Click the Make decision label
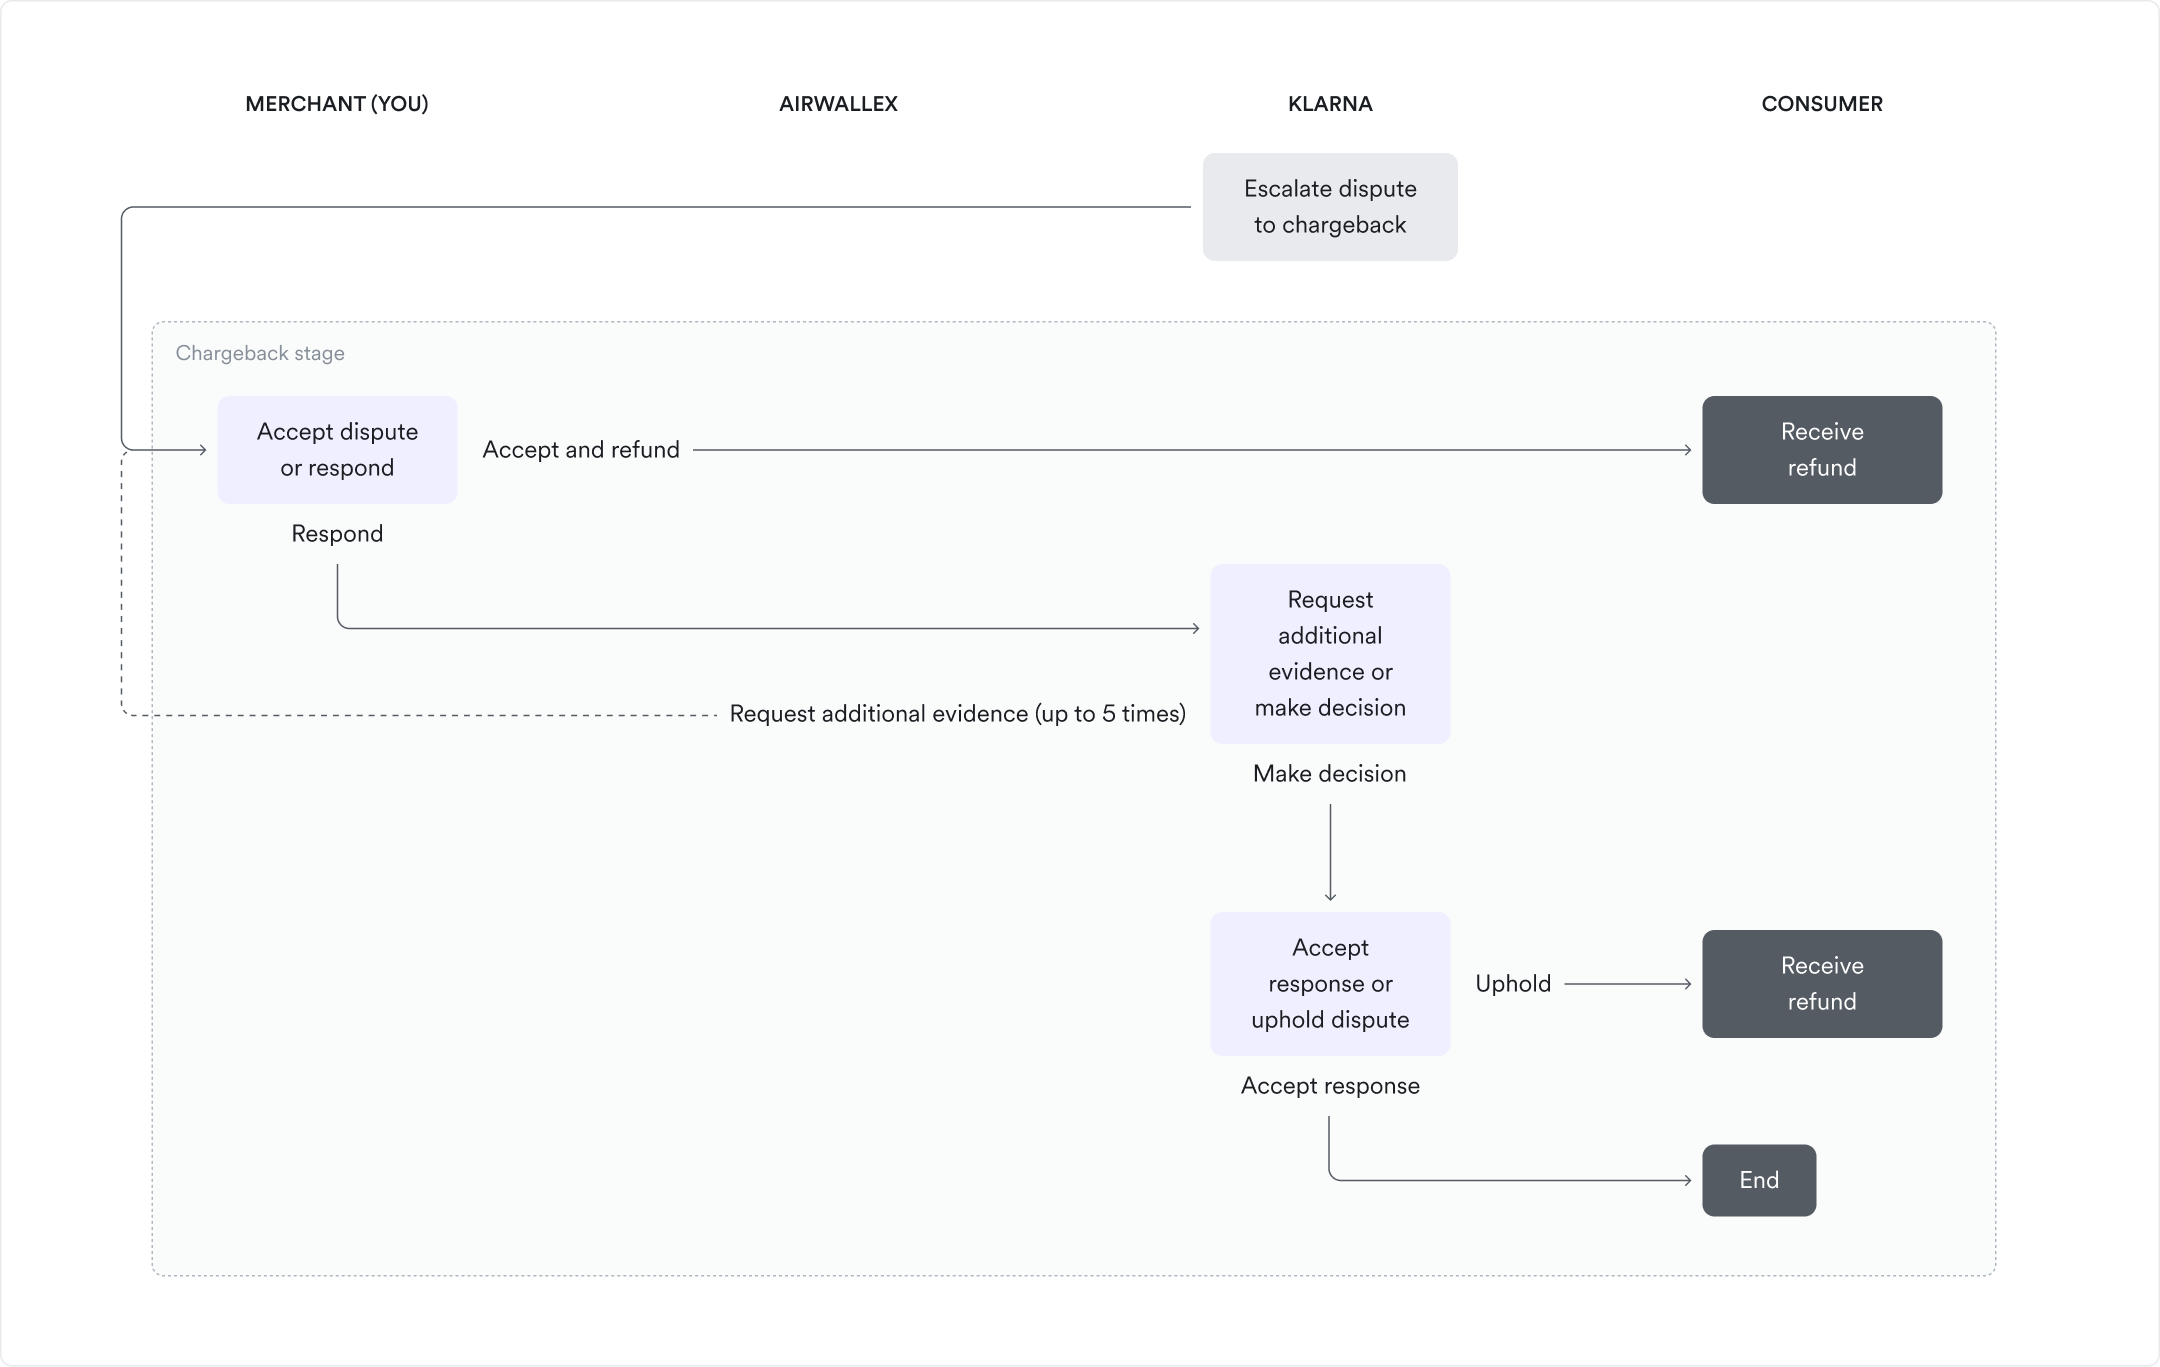Image resolution: width=2160 pixels, height=1367 pixels. 1330,774
